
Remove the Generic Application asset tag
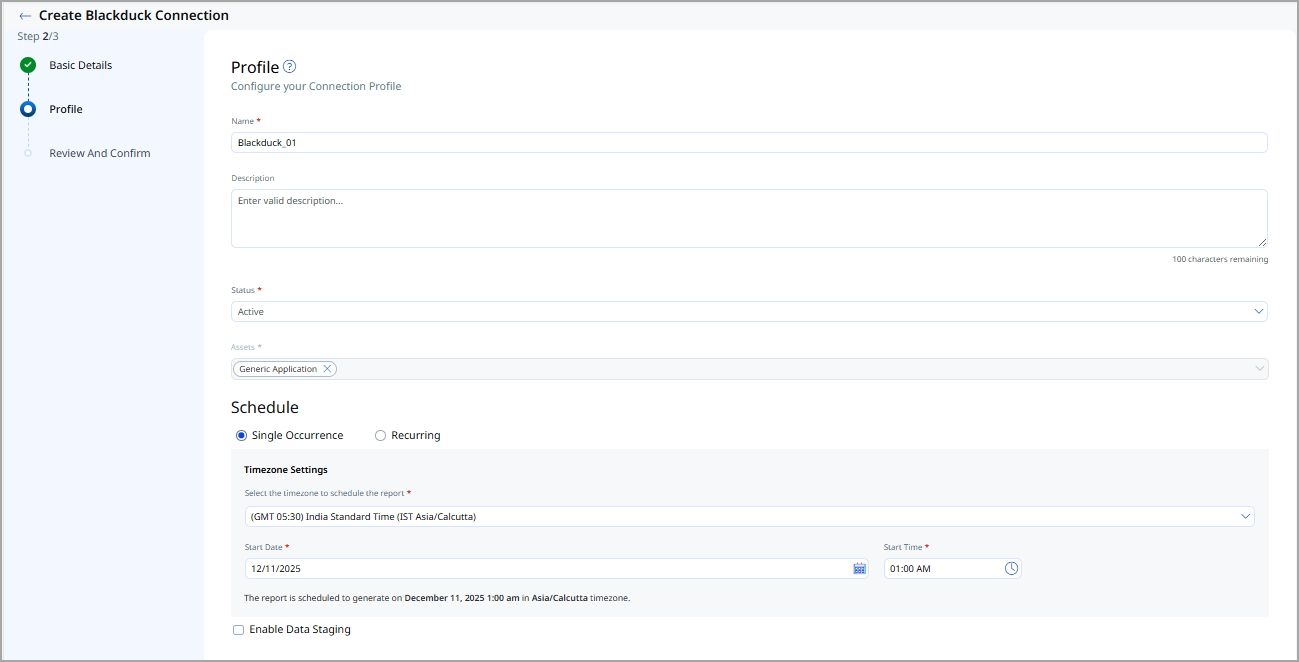point(327,369)
